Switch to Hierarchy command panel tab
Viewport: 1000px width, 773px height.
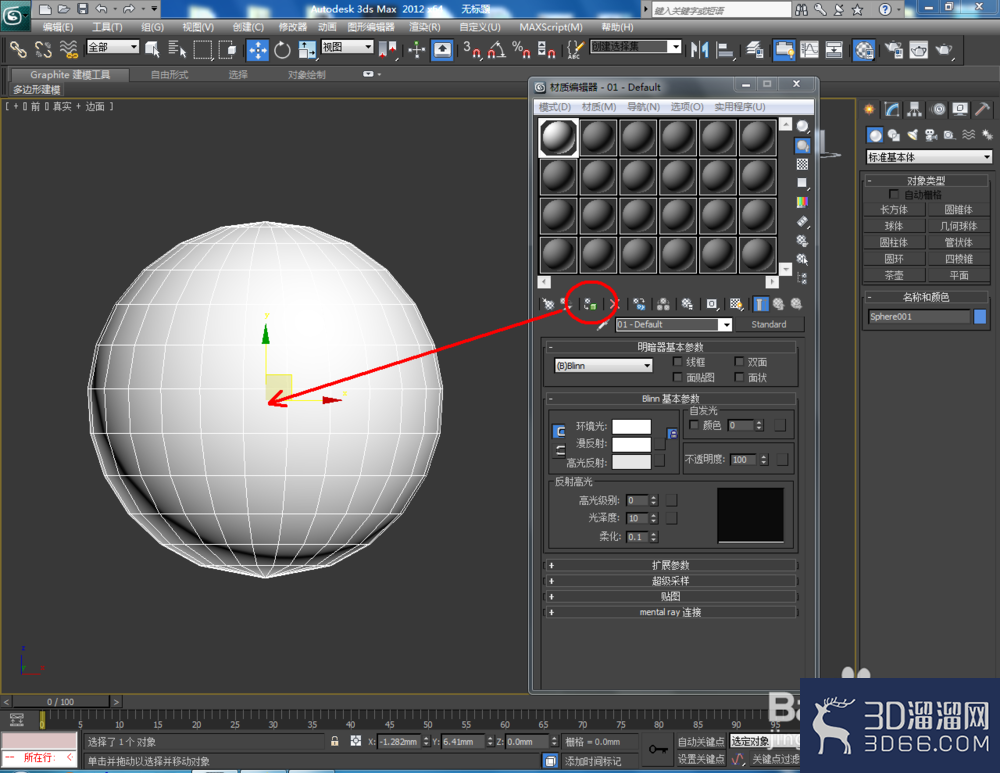(x=915, y=110)
